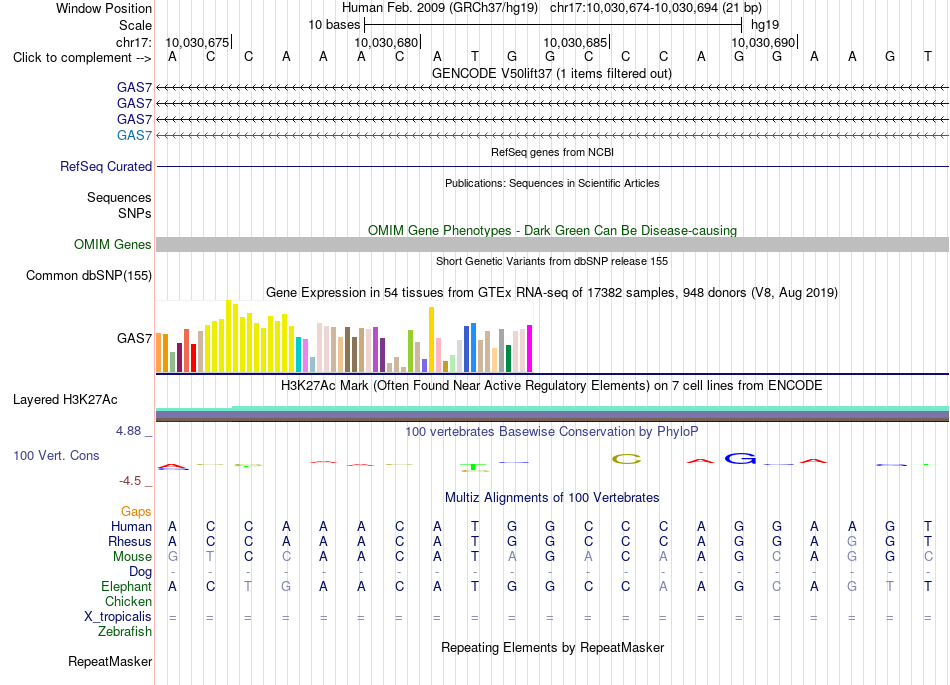Open the H3K27Ac Mark ENCODE track title
The width and height of the screenshot is (950, 685).
[x=552, y=386]
